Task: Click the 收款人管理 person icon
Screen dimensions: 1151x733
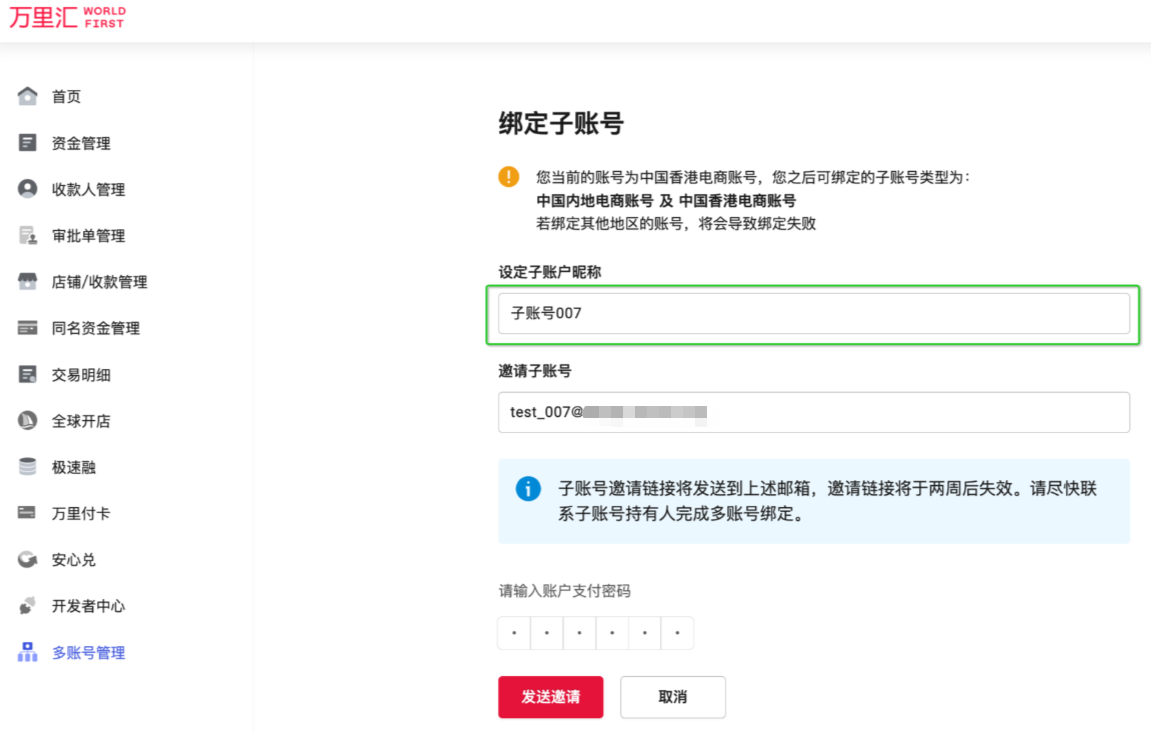Action: [x=28, y=189]
